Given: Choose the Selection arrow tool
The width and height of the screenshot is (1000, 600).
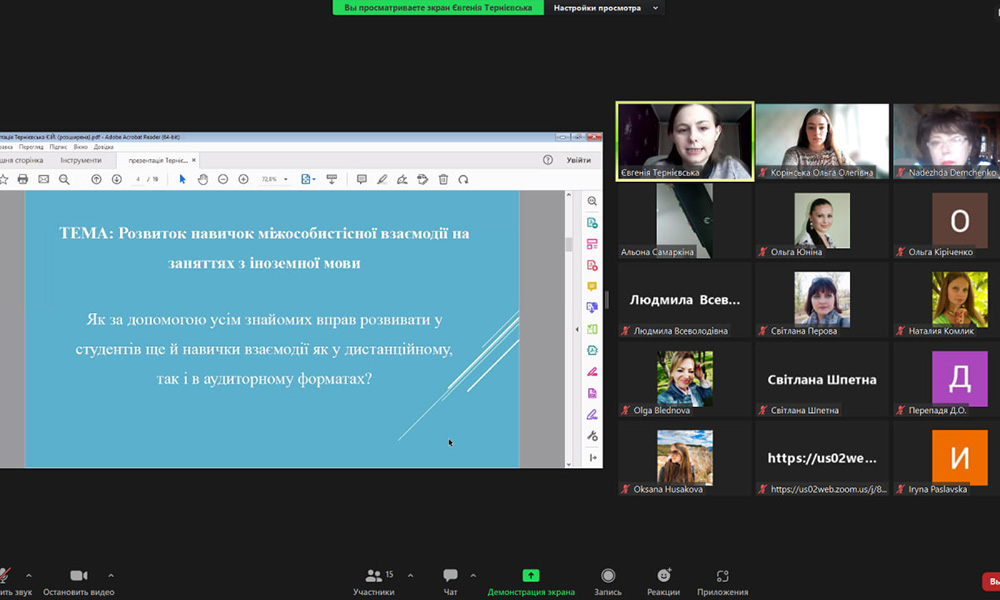Looking at the screenshot, I should click(x=182, y=179).
